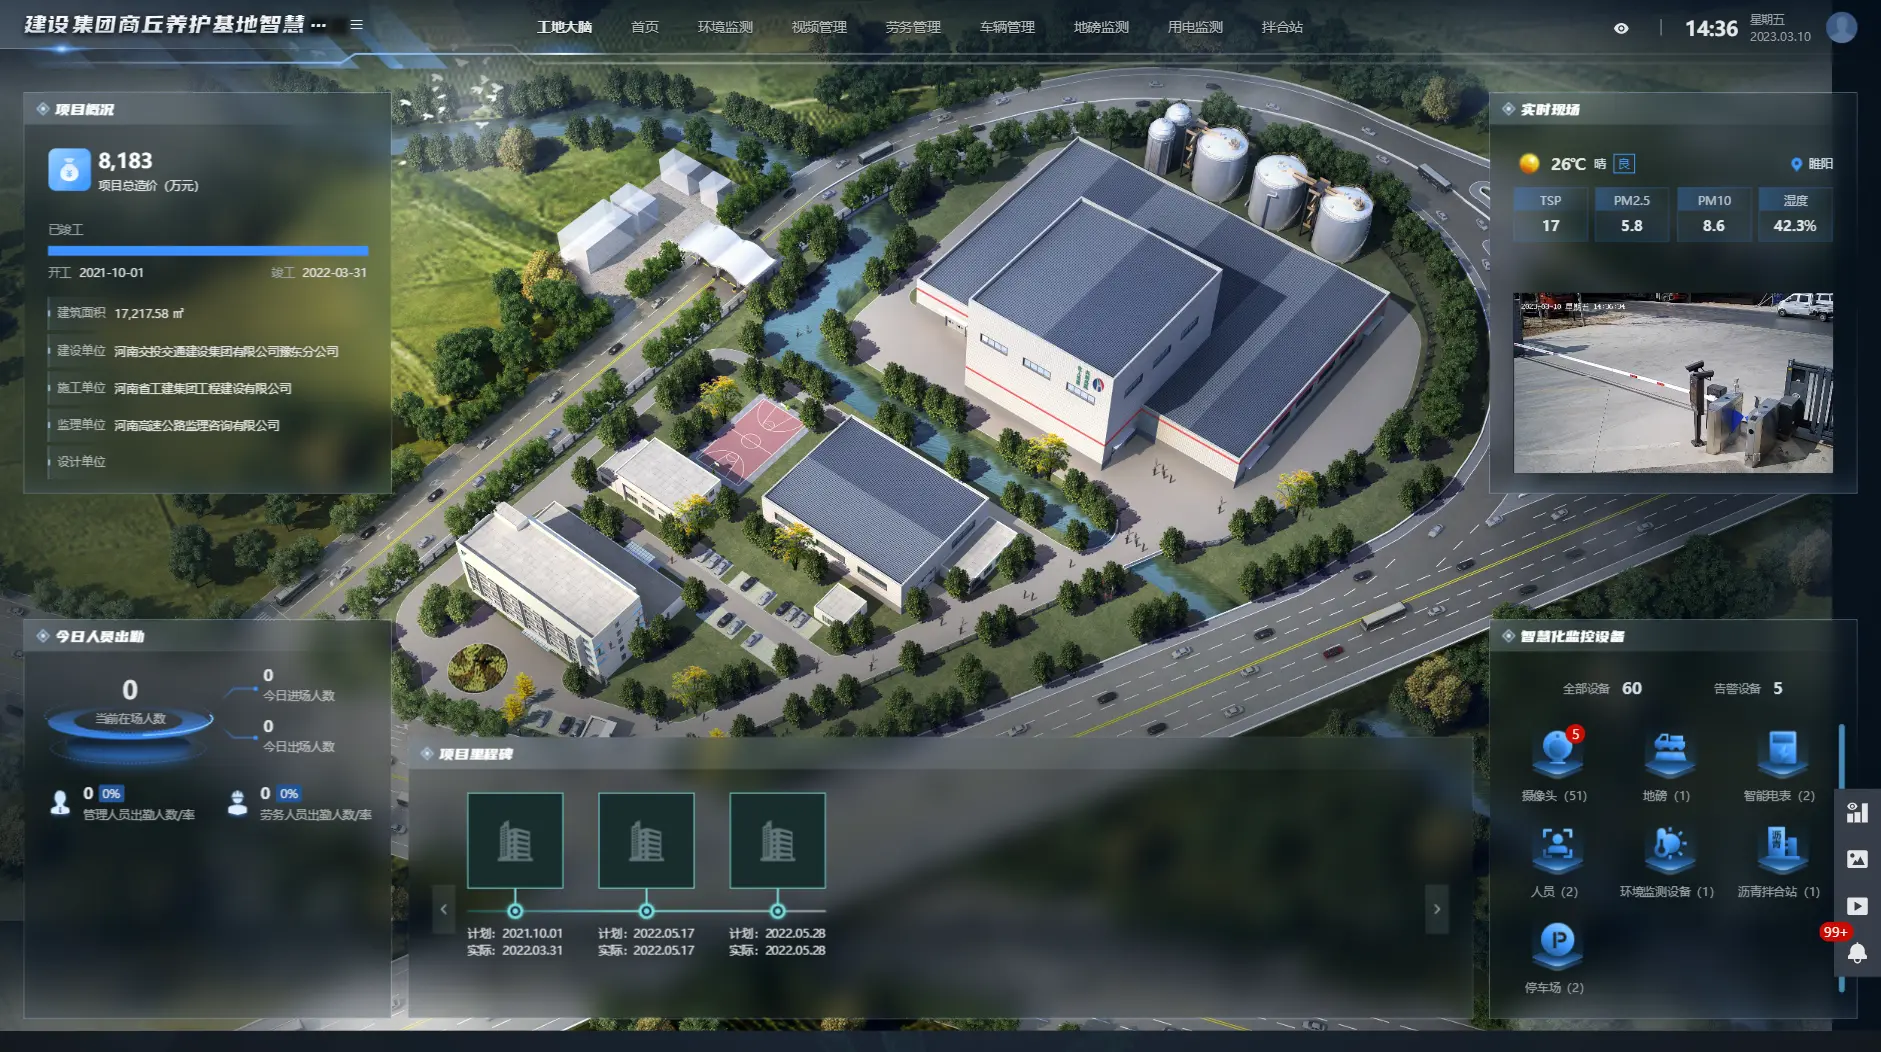Select the 停车场 parking icon
The width and height of the screenshot is (1881, 1052).
coord(1556,943)
